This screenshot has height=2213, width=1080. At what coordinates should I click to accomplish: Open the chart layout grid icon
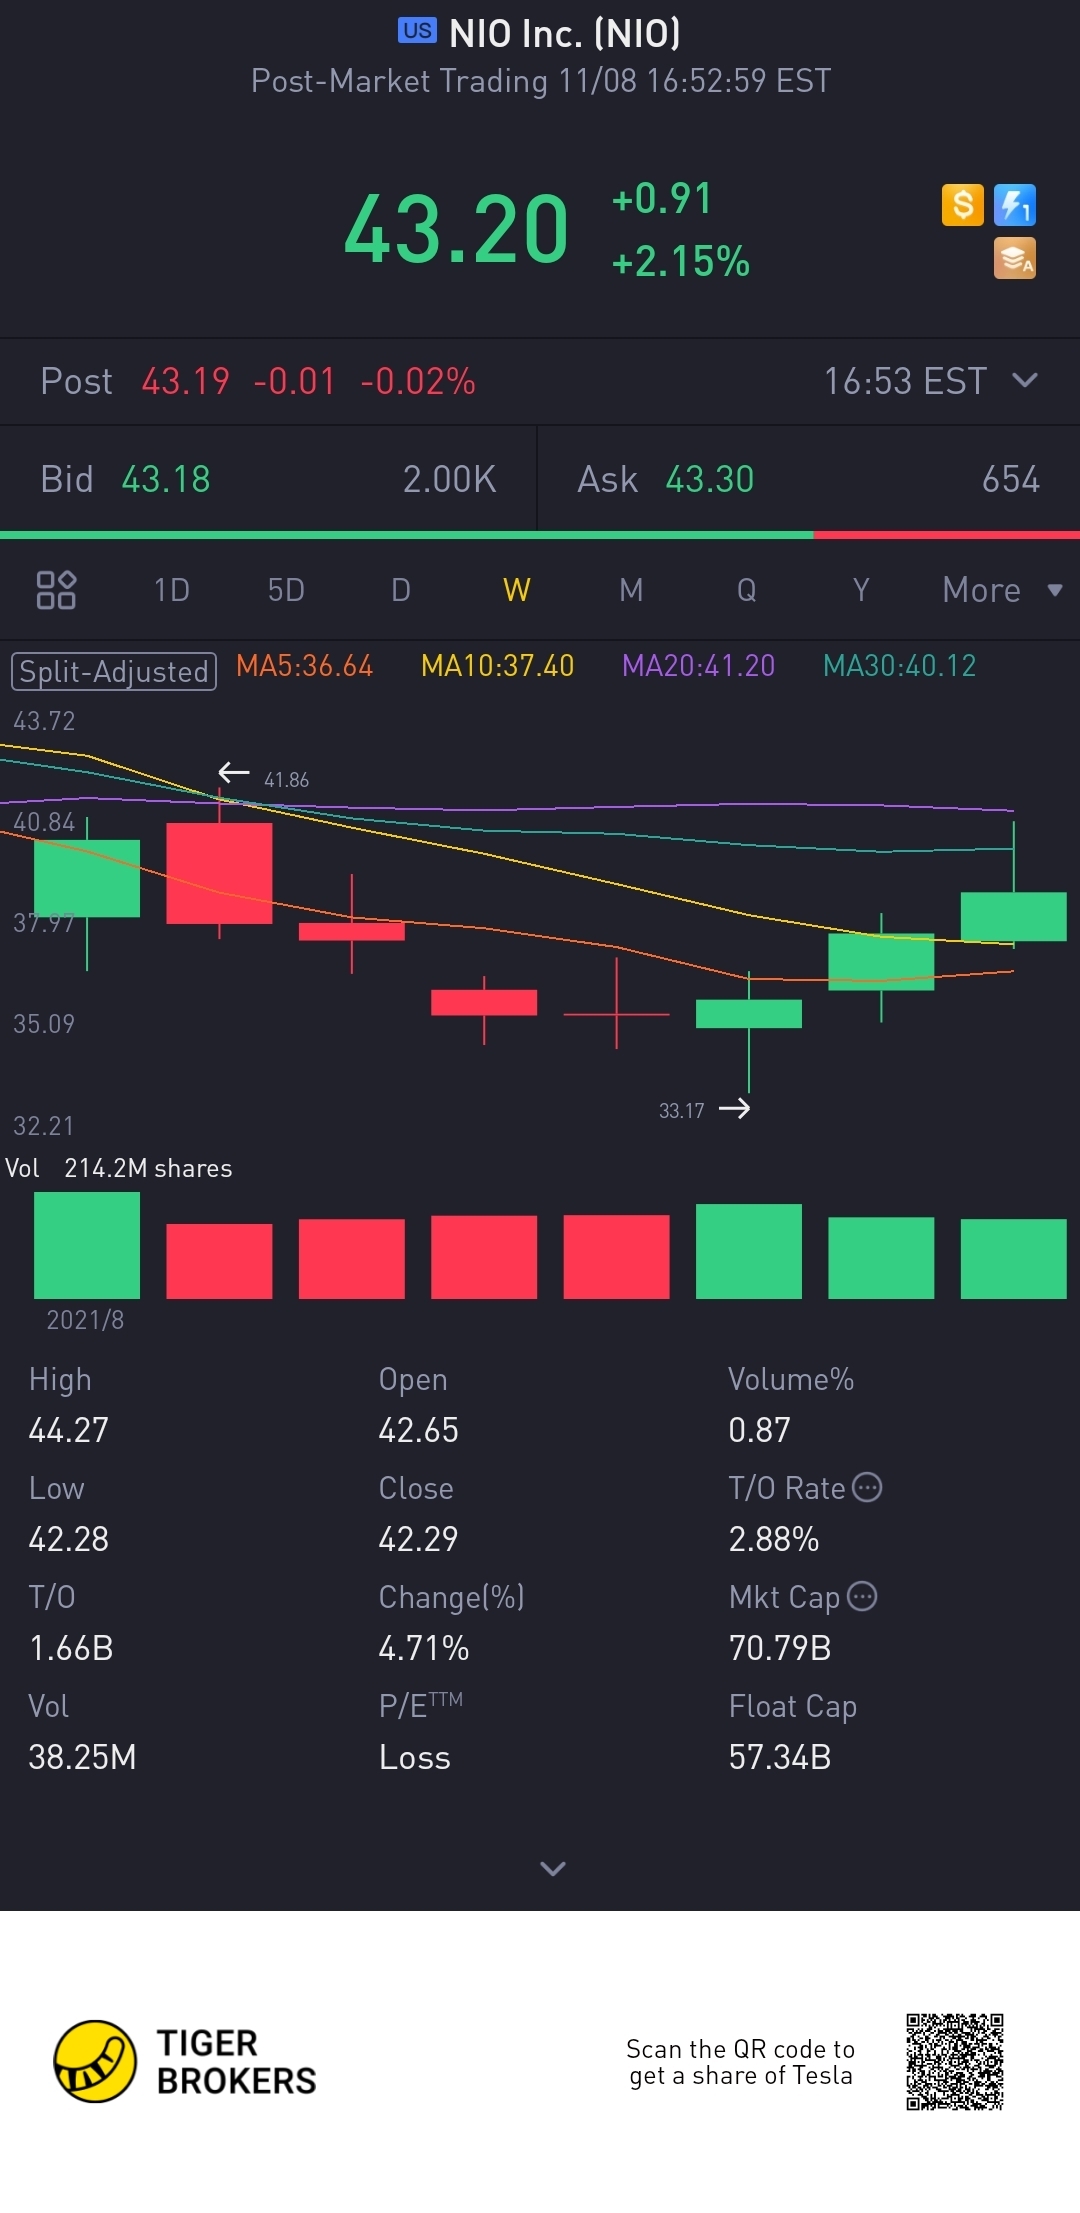56,590
